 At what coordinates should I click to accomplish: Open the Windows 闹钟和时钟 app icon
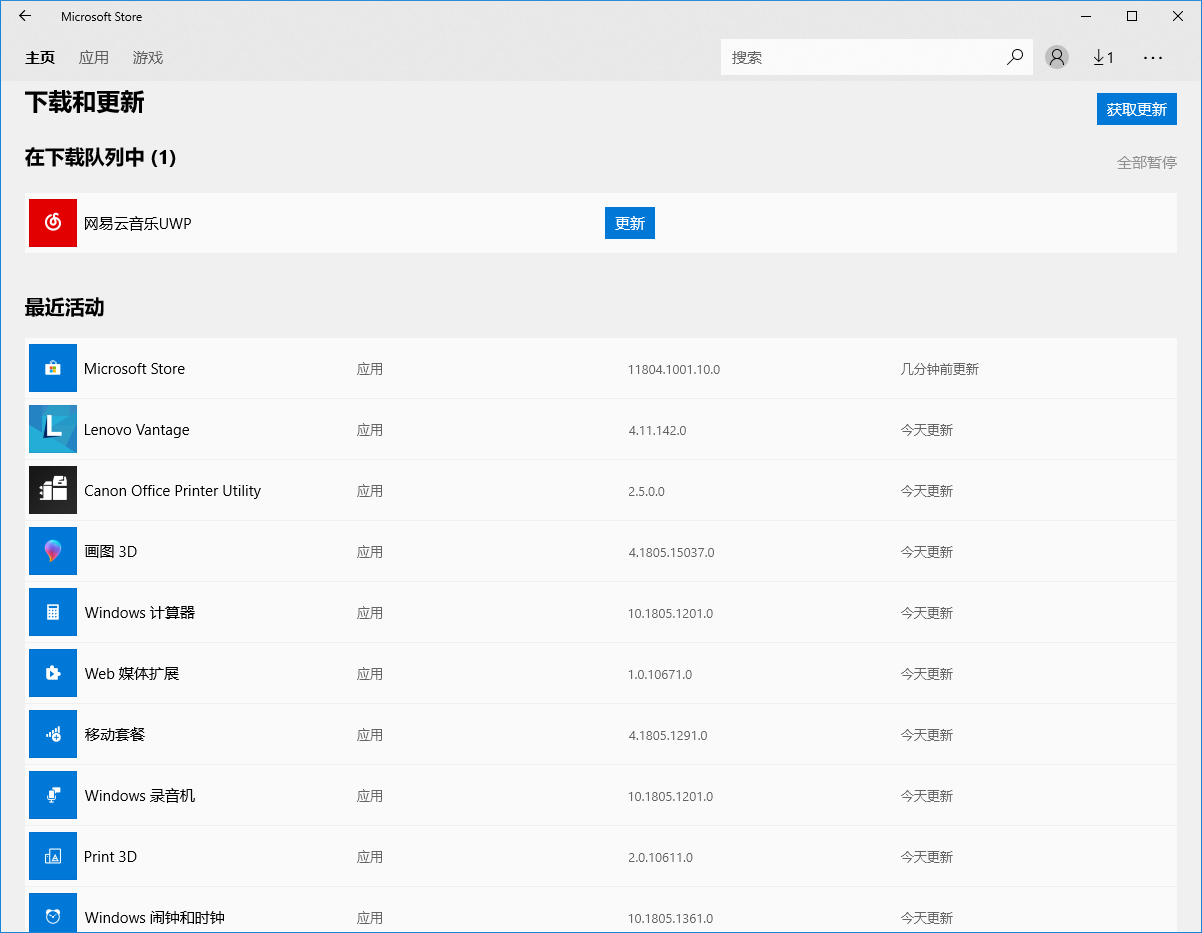[x=53, y=913]
